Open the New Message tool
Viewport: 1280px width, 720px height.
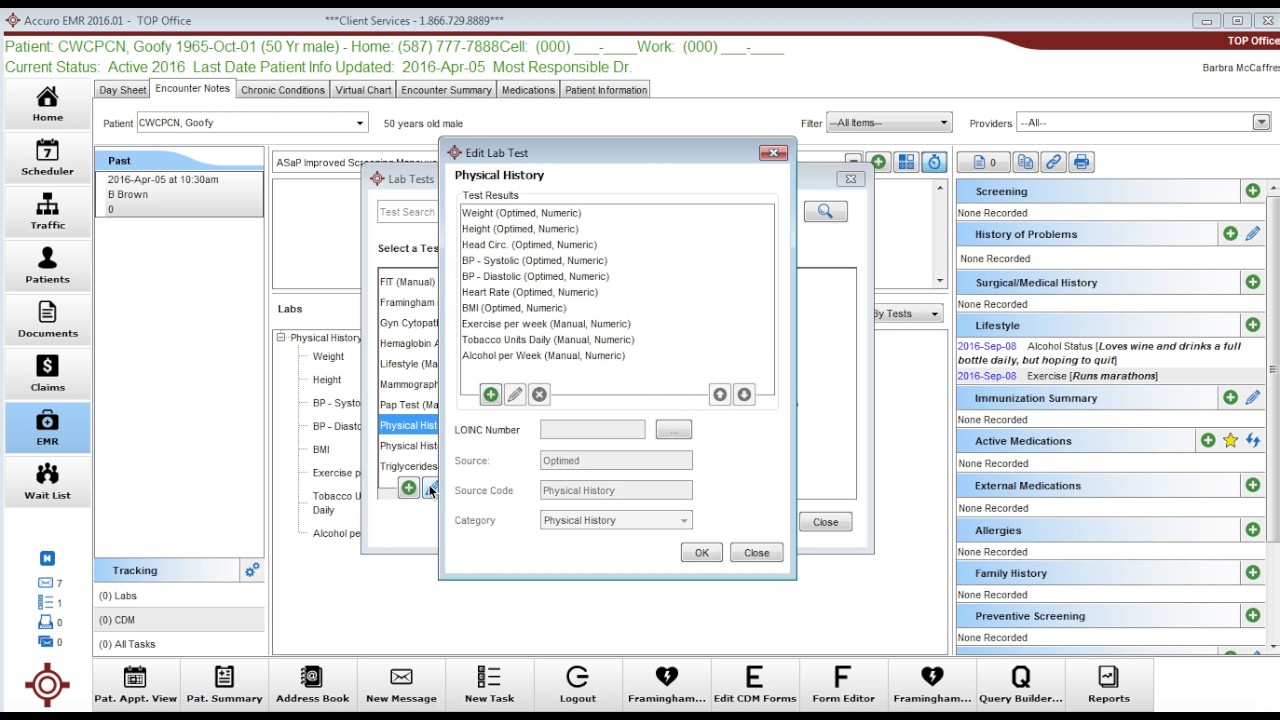point(401,685)
